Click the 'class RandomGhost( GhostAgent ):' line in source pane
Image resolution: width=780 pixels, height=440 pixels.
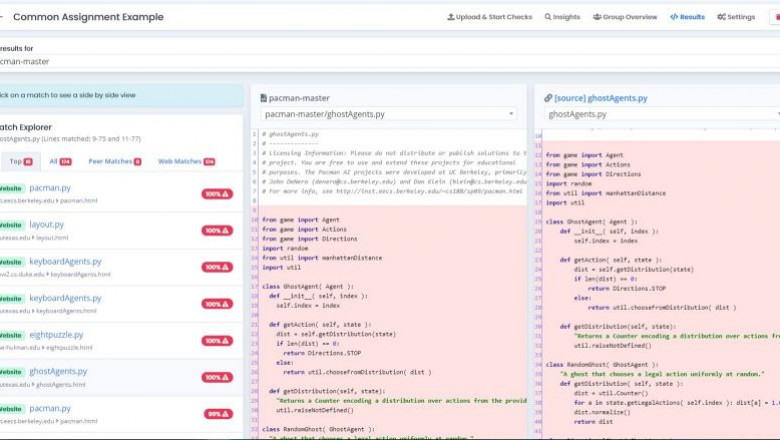tap(602, 364)
